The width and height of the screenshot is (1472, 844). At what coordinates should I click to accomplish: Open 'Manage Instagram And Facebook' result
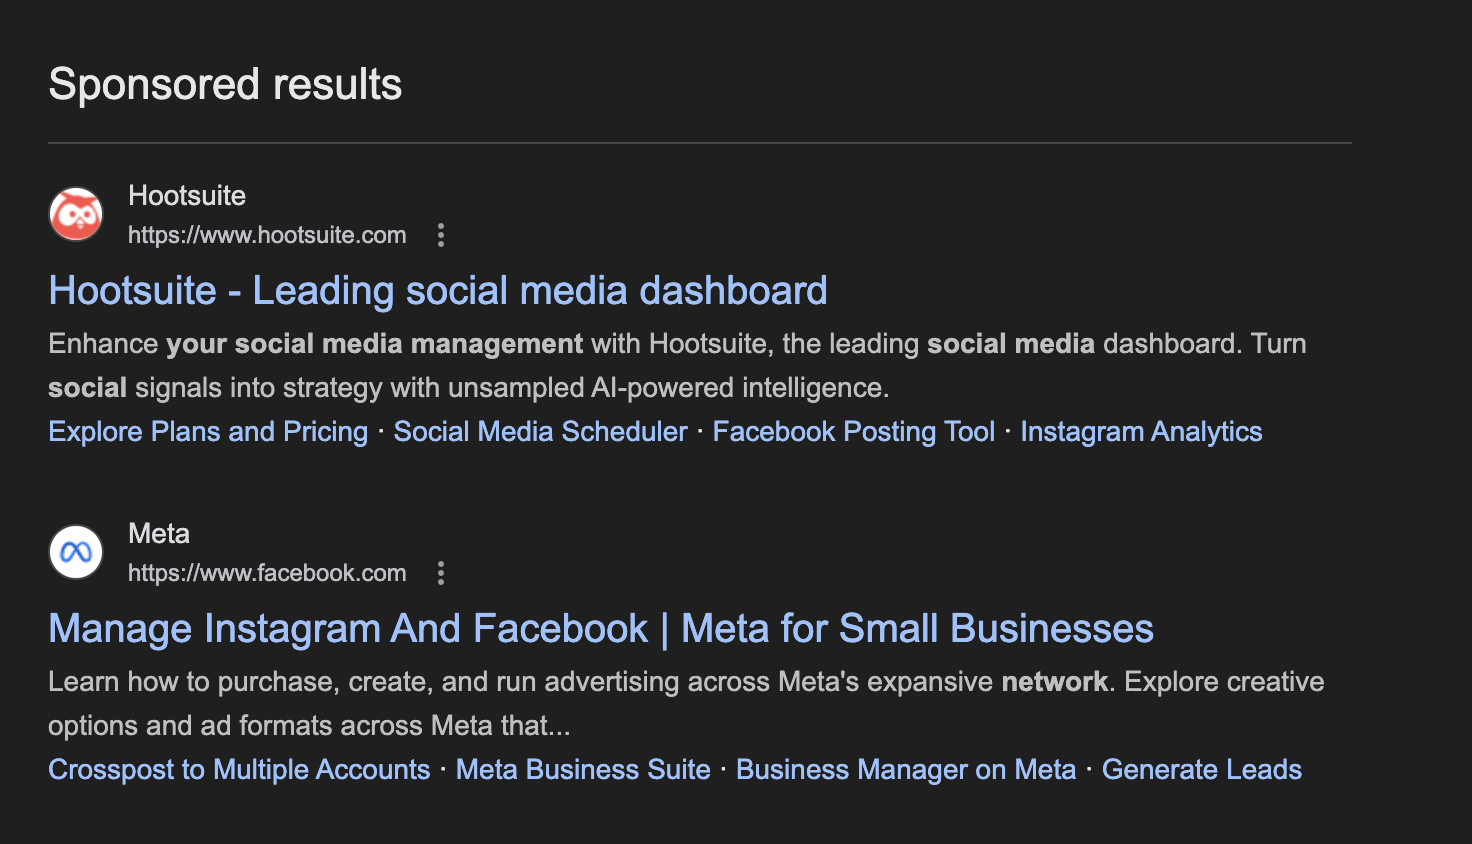pos(601,628)
